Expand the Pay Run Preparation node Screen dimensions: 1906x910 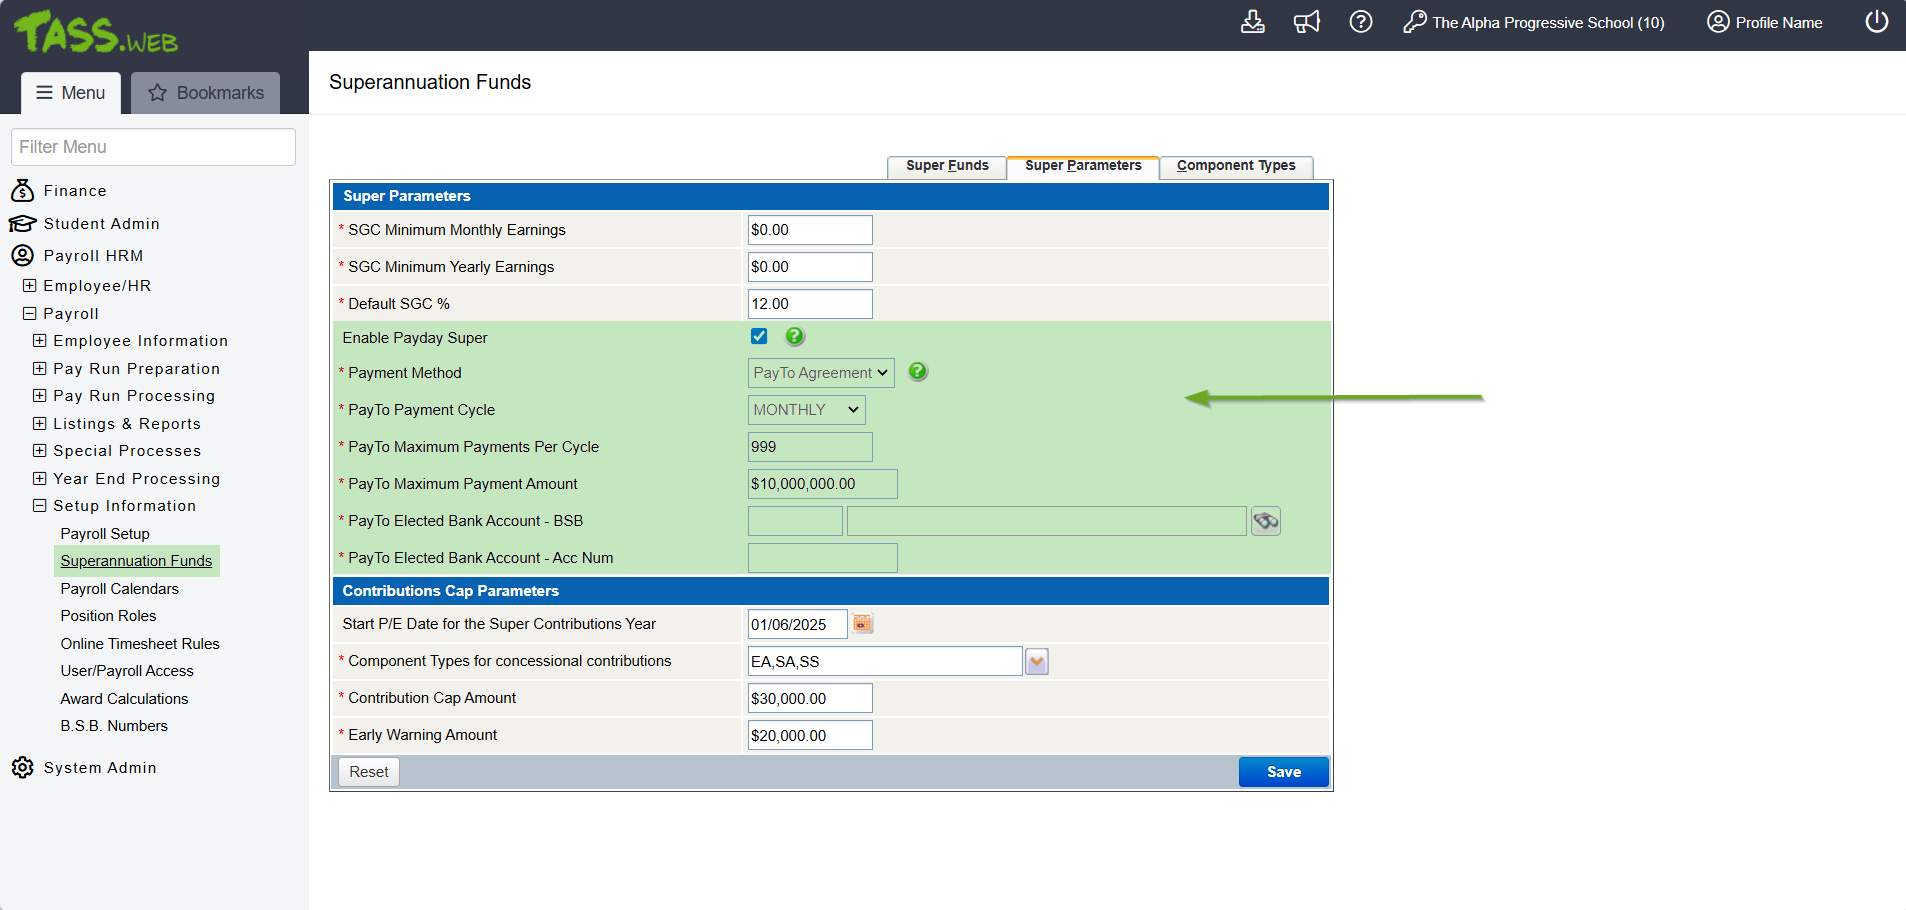tap(40, 368)
